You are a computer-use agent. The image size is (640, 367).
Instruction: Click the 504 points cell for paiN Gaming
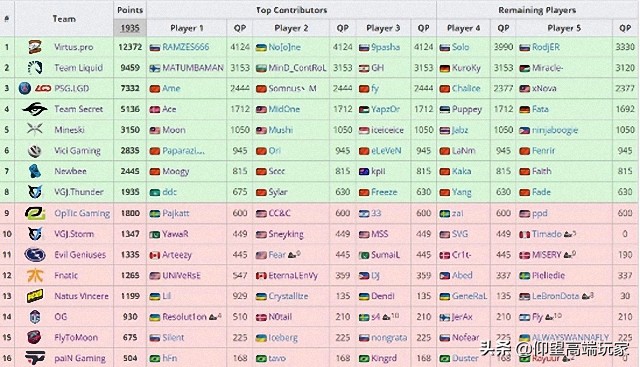click(x=130, y=358)
